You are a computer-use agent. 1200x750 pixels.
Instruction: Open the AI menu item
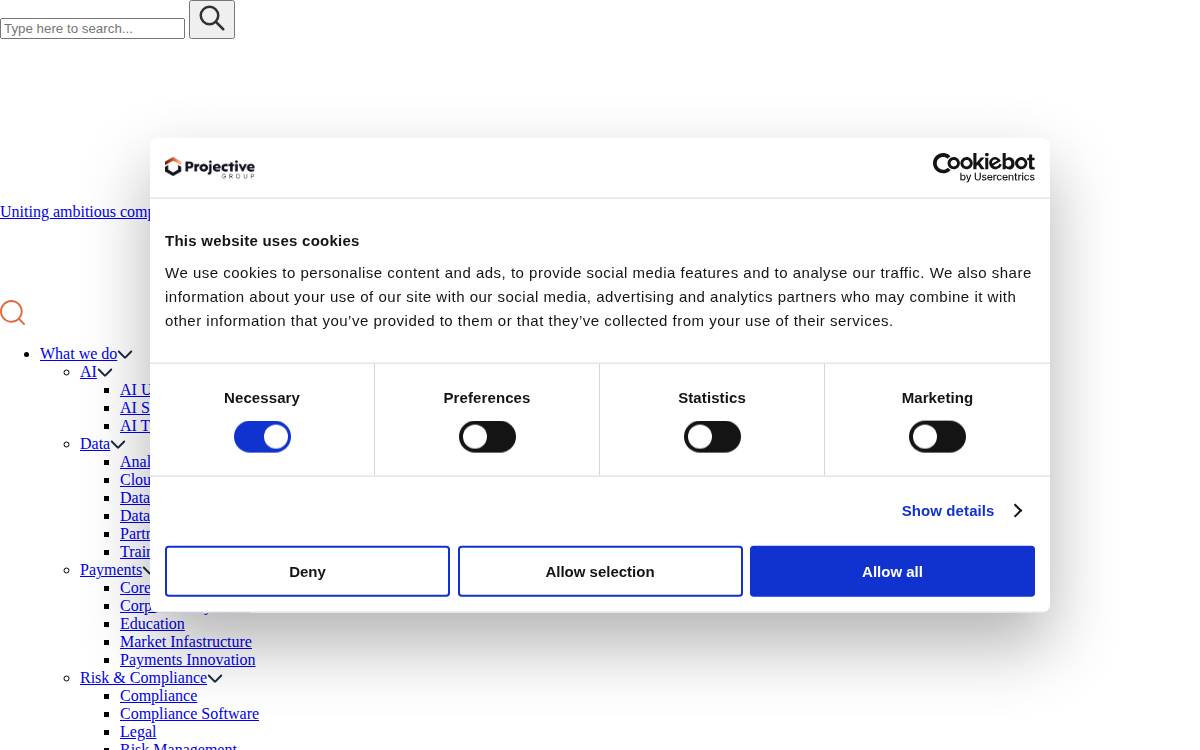[89, 372]
